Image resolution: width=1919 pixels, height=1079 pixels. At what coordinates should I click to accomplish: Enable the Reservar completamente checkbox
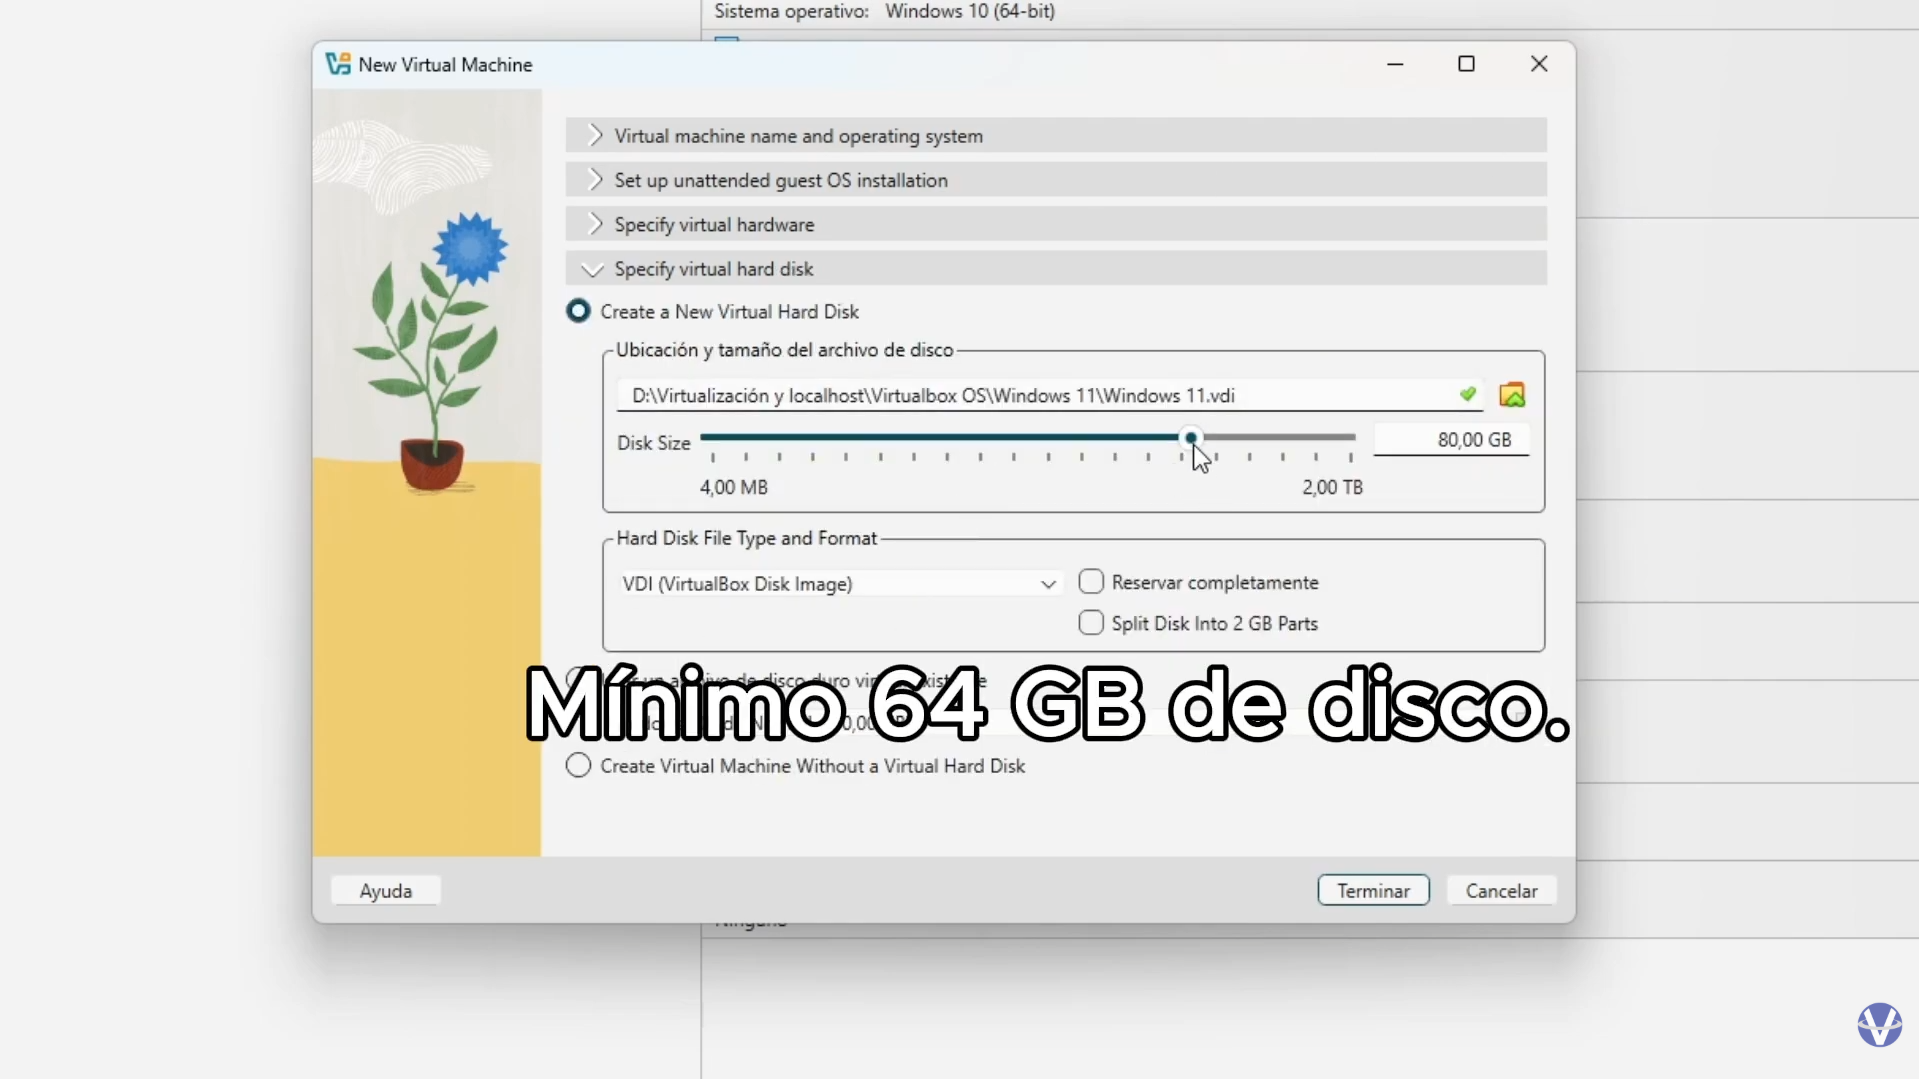tap(1091, 582)
